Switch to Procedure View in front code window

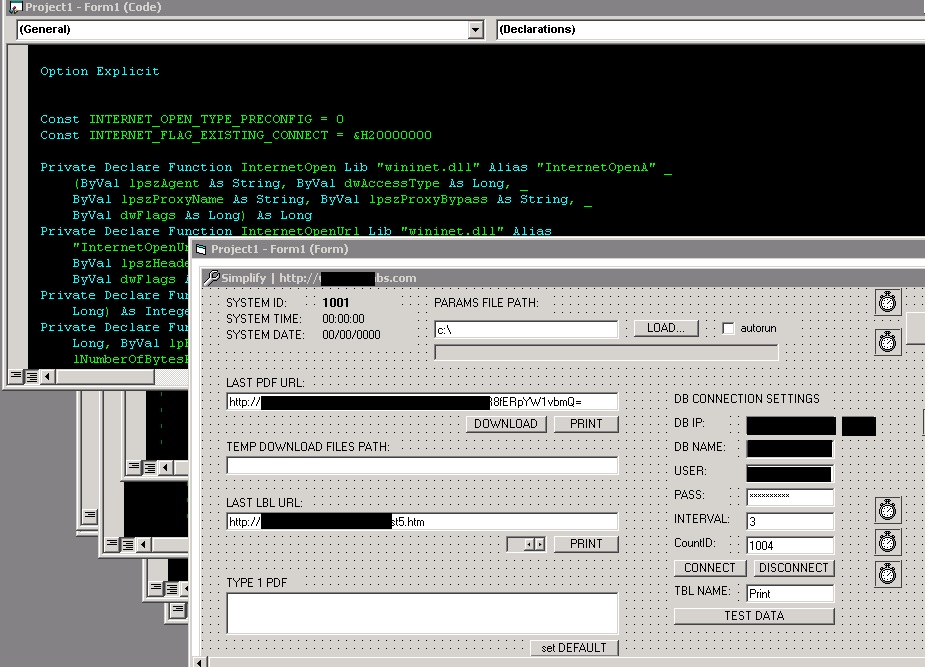point(16,376)
